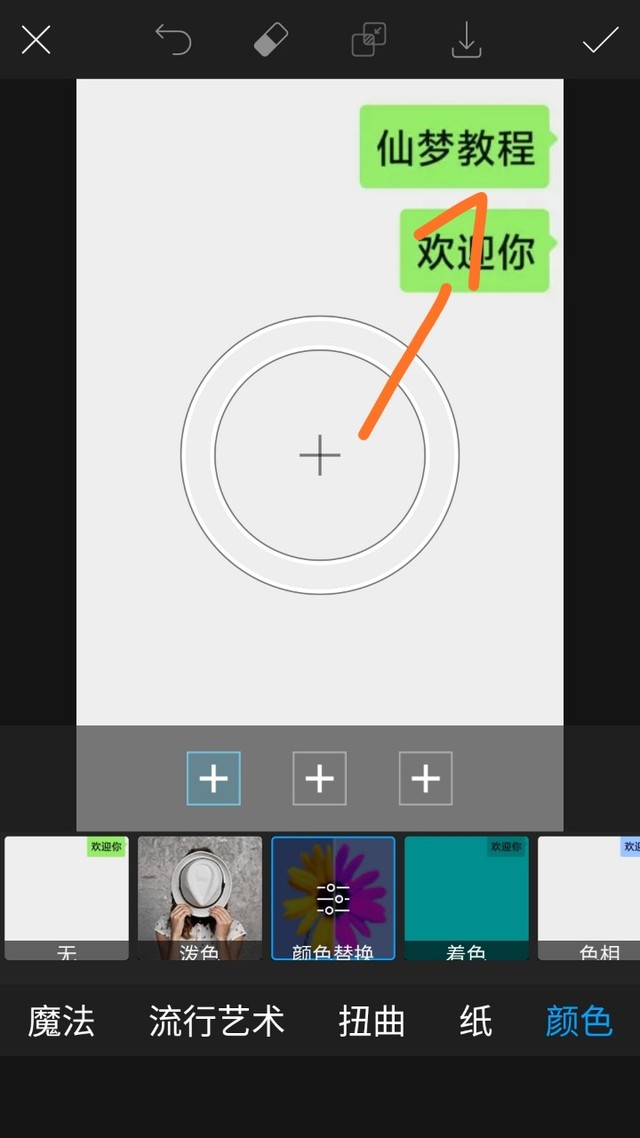Open the 流行艺术 category tab
This screenshot has height=1138, width=640.
pos(216,1021)
